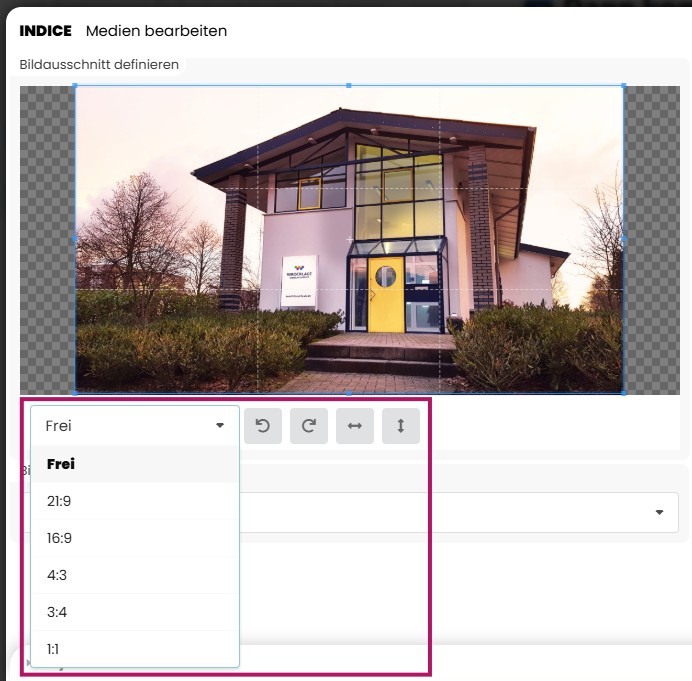
Task: Rotate the image counterclockwise
Action: (x=263, y=426)
